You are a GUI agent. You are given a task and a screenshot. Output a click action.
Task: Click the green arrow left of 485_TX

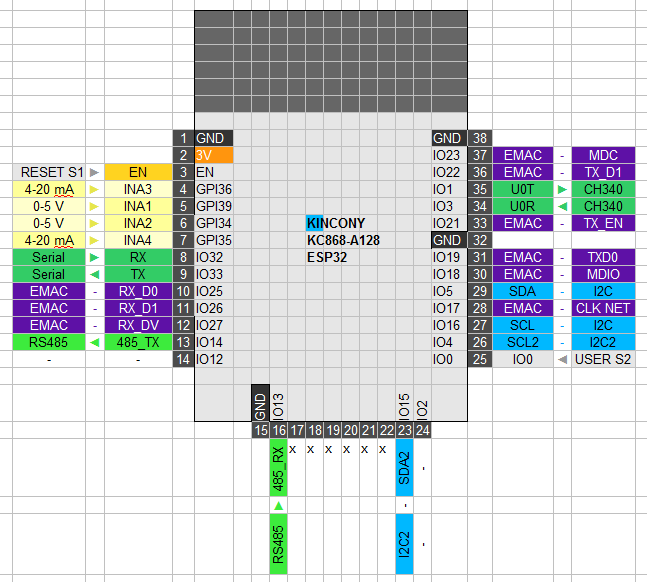coord(94,342)
